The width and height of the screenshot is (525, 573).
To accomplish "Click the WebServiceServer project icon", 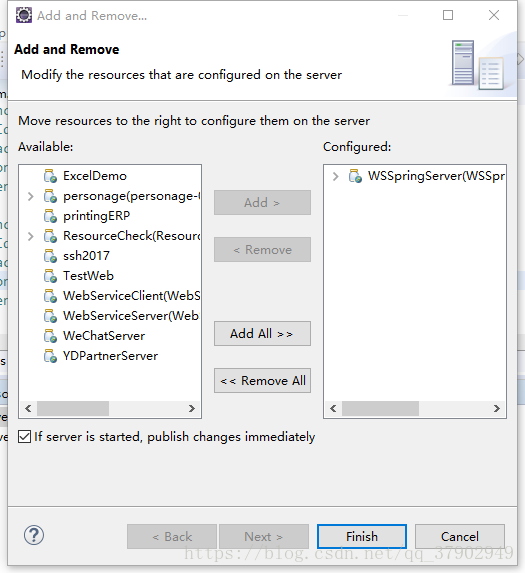I will point(50,316).
